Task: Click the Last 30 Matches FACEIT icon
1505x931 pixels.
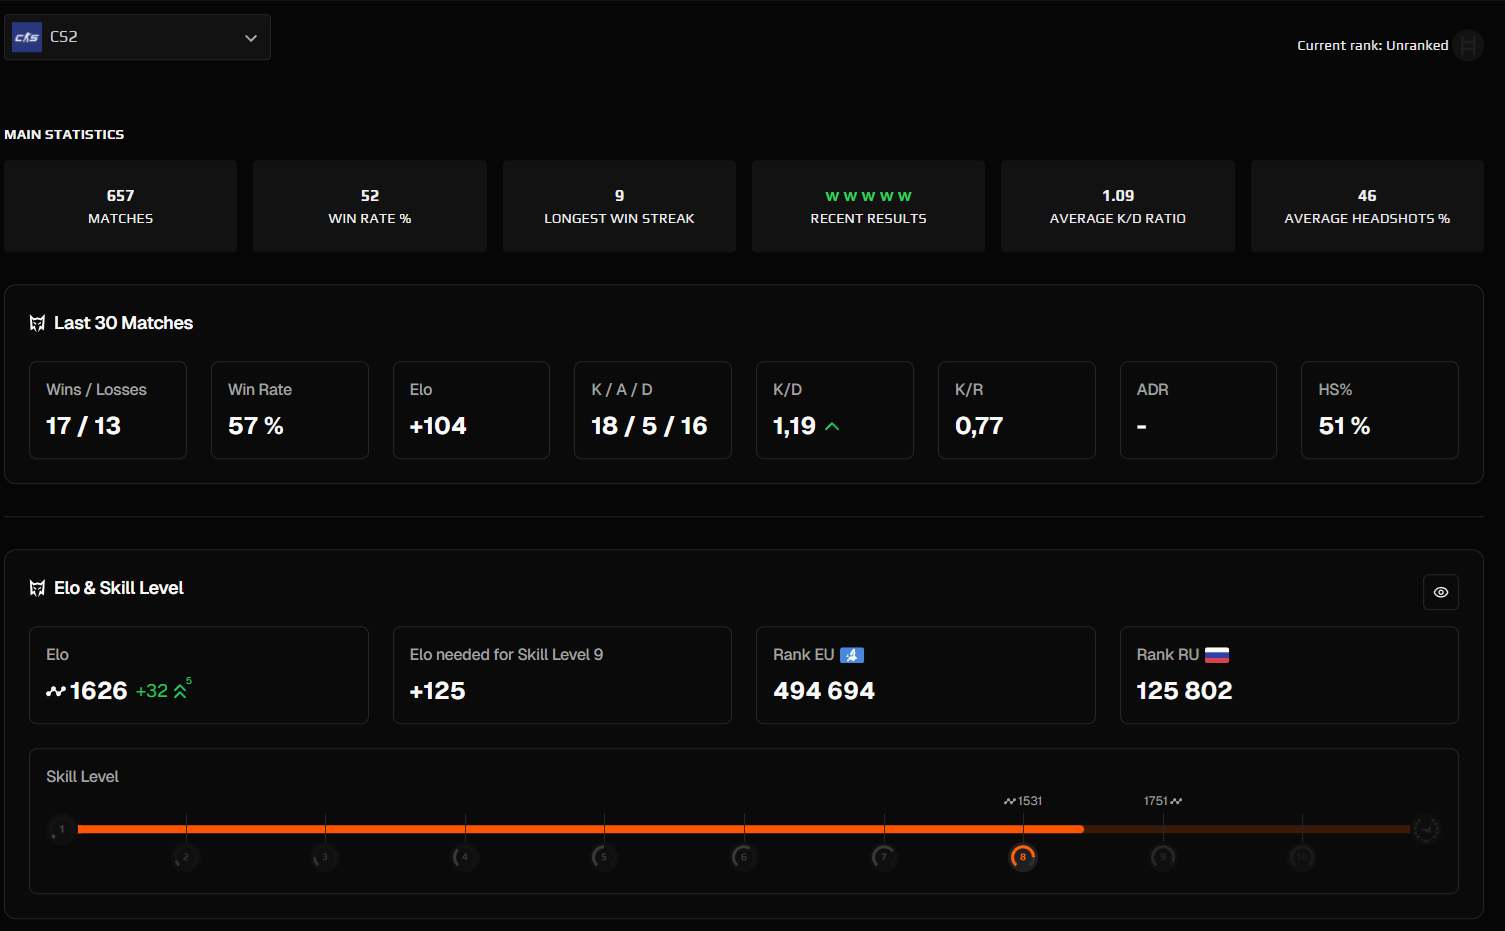Action: (37, 323)
